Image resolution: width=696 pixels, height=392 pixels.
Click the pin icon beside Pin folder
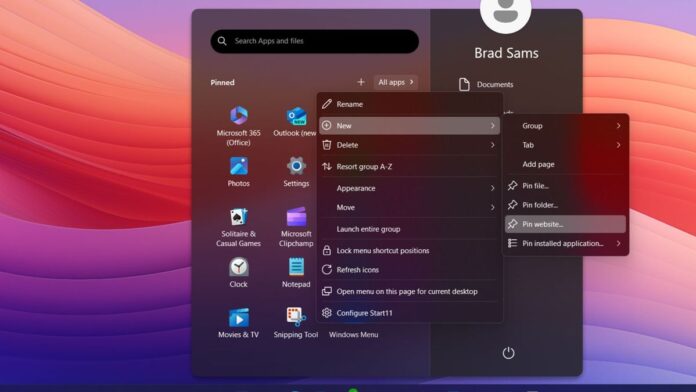[512, 205]
